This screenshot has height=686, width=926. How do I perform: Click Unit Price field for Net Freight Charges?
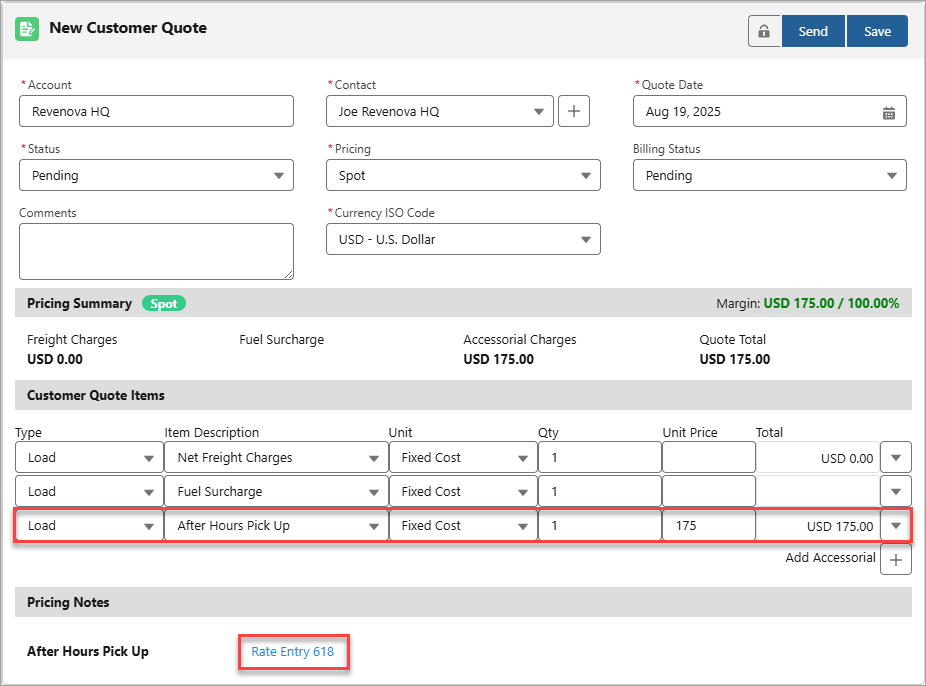709,458
